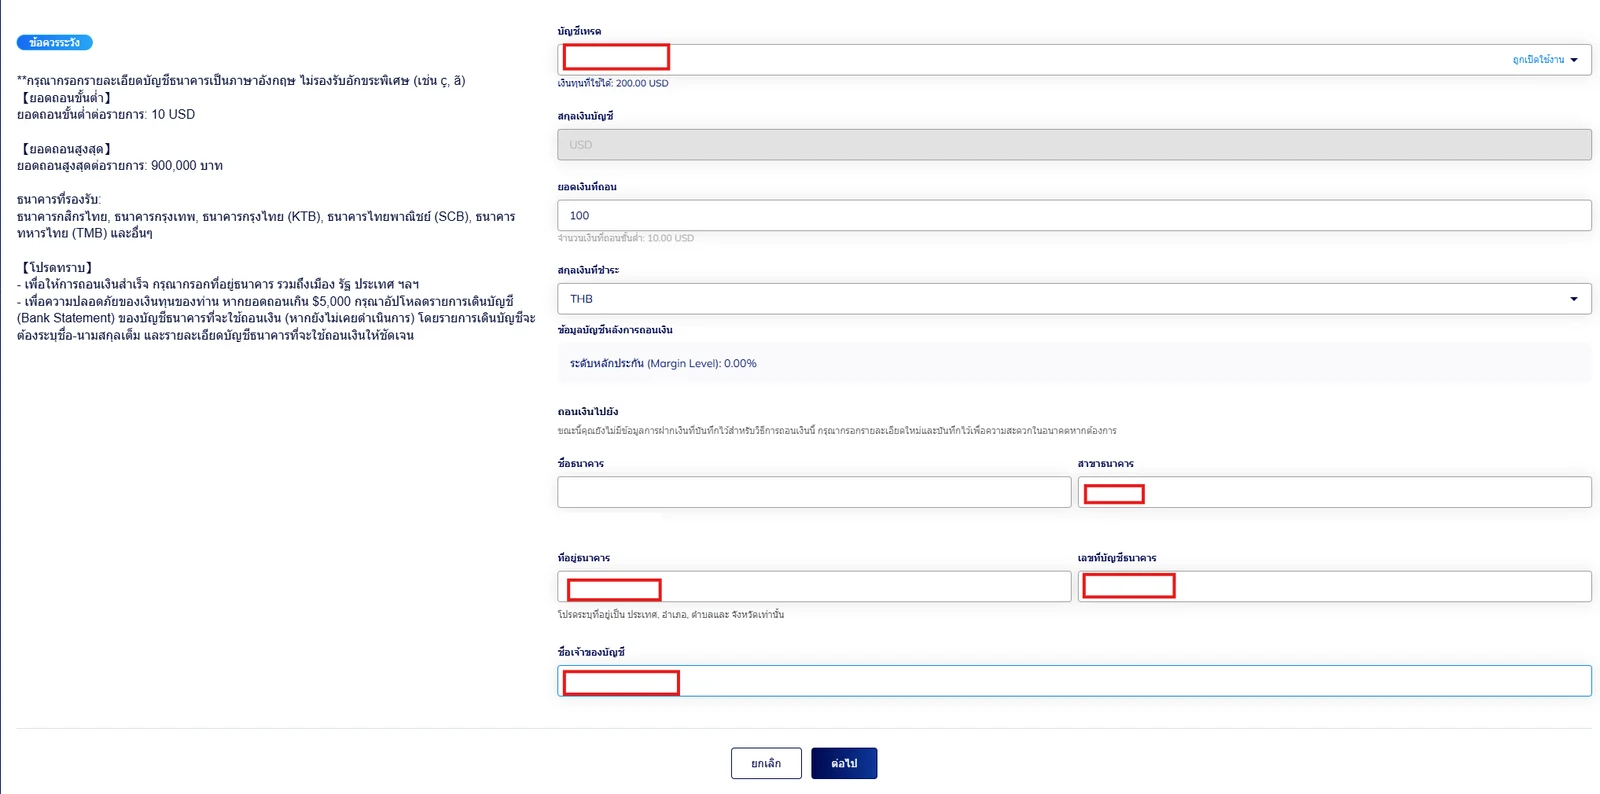The image size is (1600, 794).
Task: Click the ยกเลิก cancel button
Action: coord(766,763)
